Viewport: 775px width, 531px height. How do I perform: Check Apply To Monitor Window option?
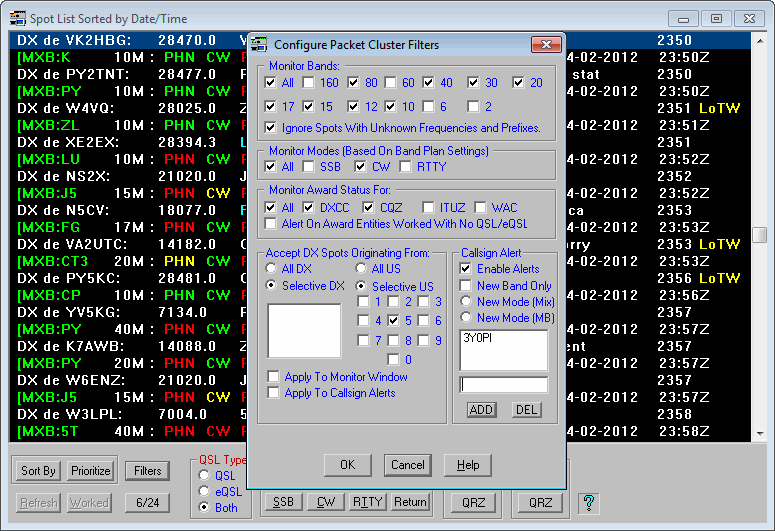point(275,377)
